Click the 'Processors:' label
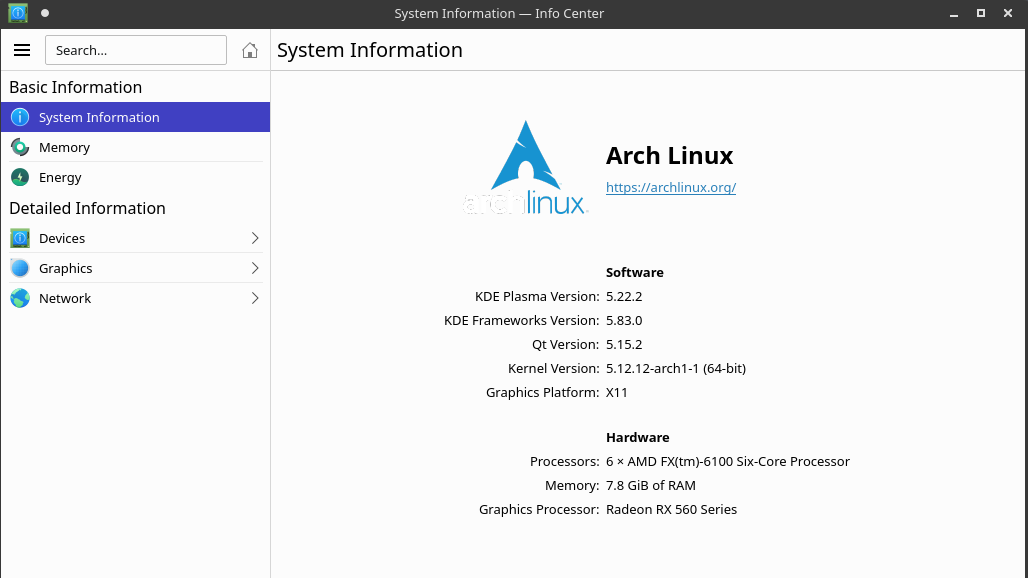The width and height of the screenshot is (1028, 578). click(x=564, y=462)
